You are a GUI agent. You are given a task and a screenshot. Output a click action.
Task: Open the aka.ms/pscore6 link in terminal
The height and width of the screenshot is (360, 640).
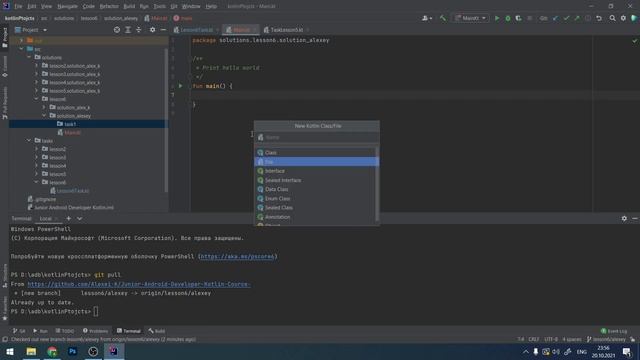pos(237,257)
